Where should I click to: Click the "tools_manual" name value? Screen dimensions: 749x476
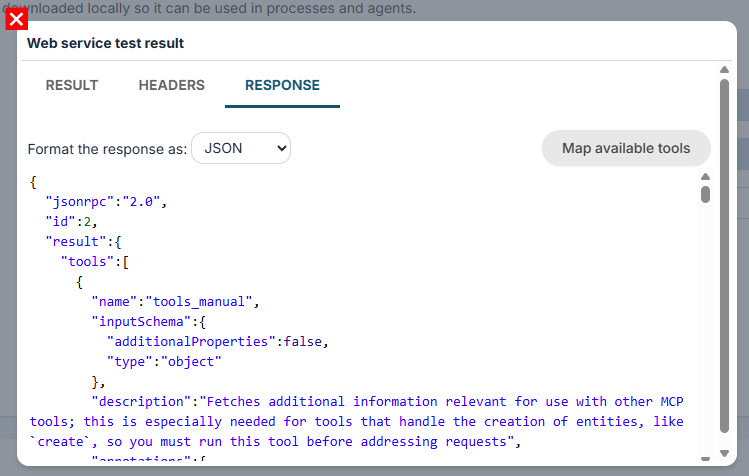click(x=199, y=302)
